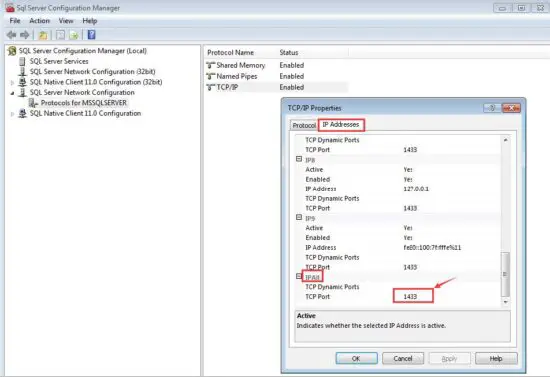Screen dimensions: 550x377
Task: Click the Forward arrow toolbar icon
Action: point(25,35)
